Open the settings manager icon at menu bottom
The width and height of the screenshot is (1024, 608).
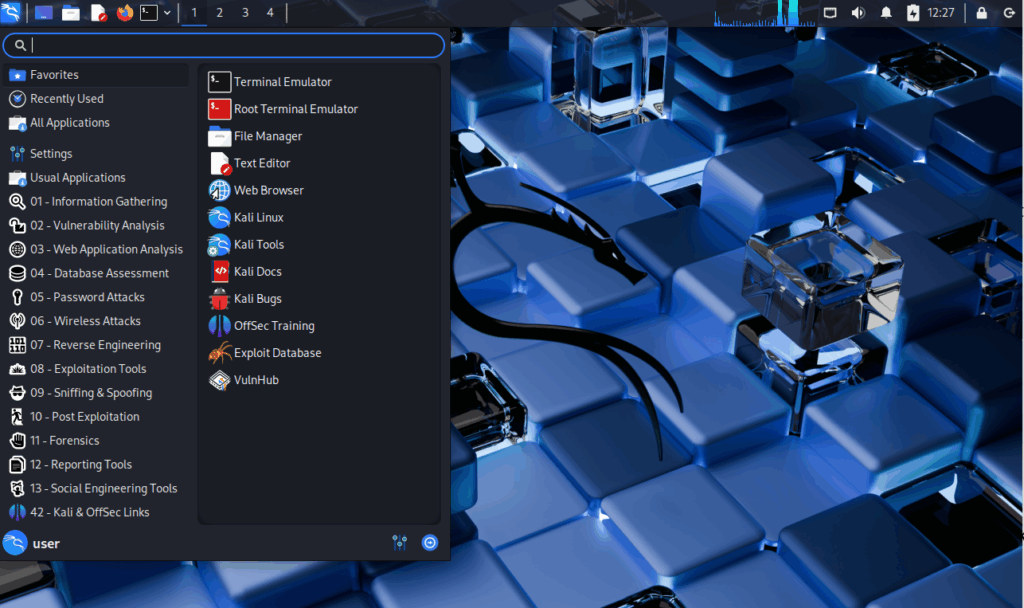click(x=400, y=543)
